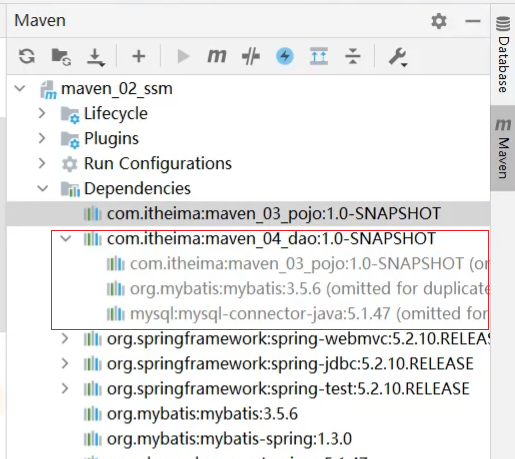Hide the Maven tool window
This screenshot has height=459, width=515.
click(x=473, y=21)
